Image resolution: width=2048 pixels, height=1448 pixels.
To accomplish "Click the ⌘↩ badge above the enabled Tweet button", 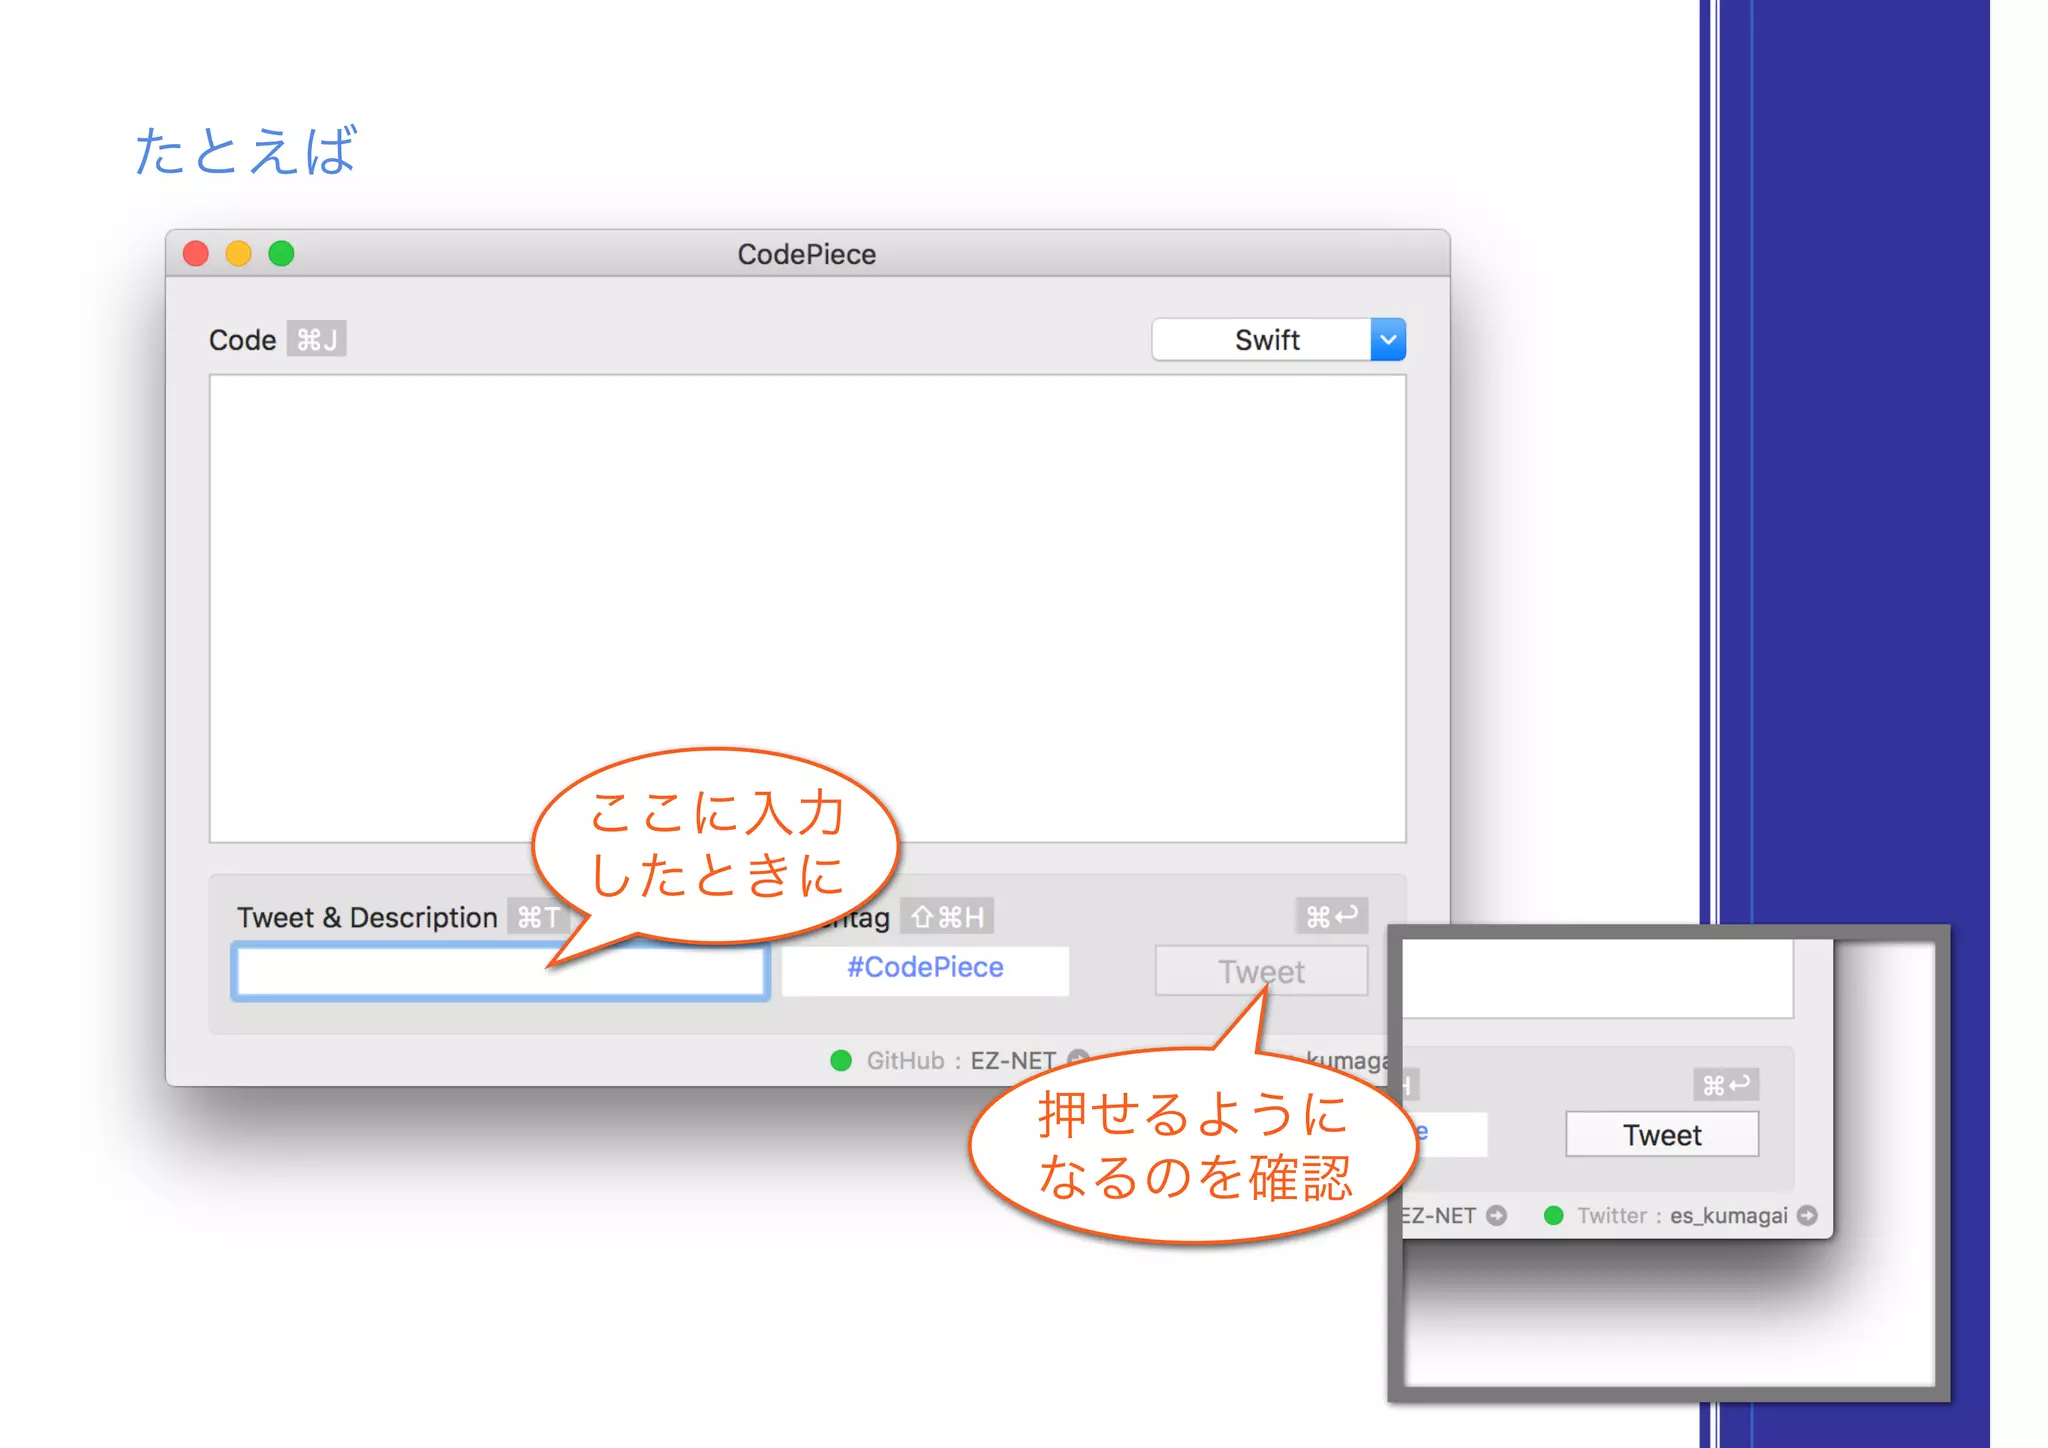I will click(1725, 1085).
